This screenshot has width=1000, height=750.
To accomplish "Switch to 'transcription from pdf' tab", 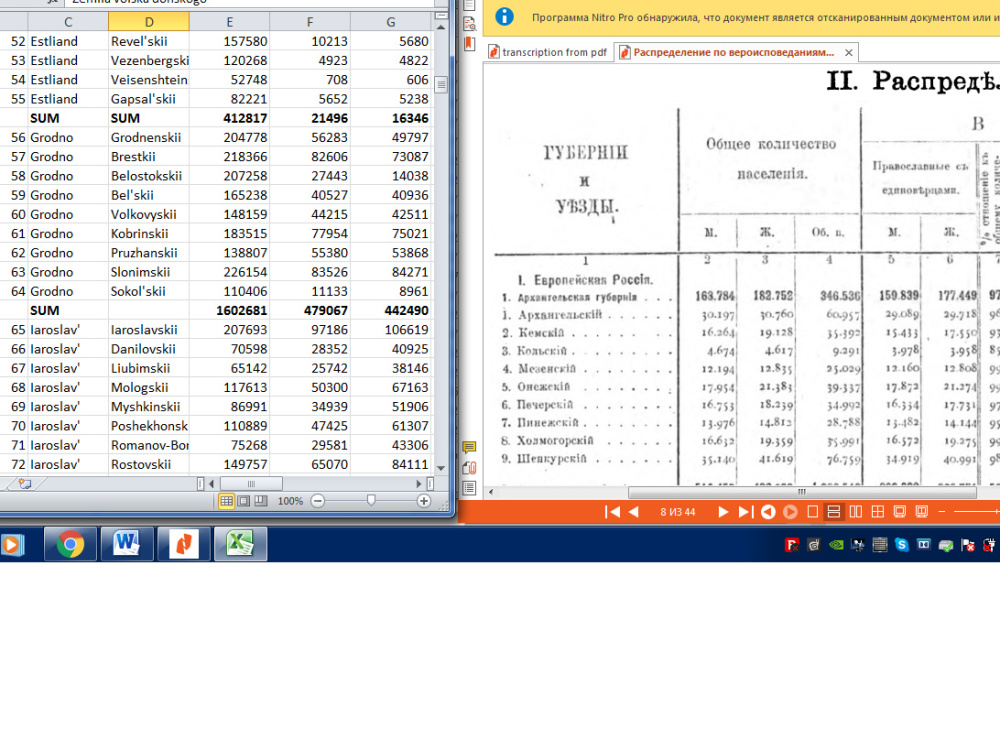I will click(x=549, y=52).
